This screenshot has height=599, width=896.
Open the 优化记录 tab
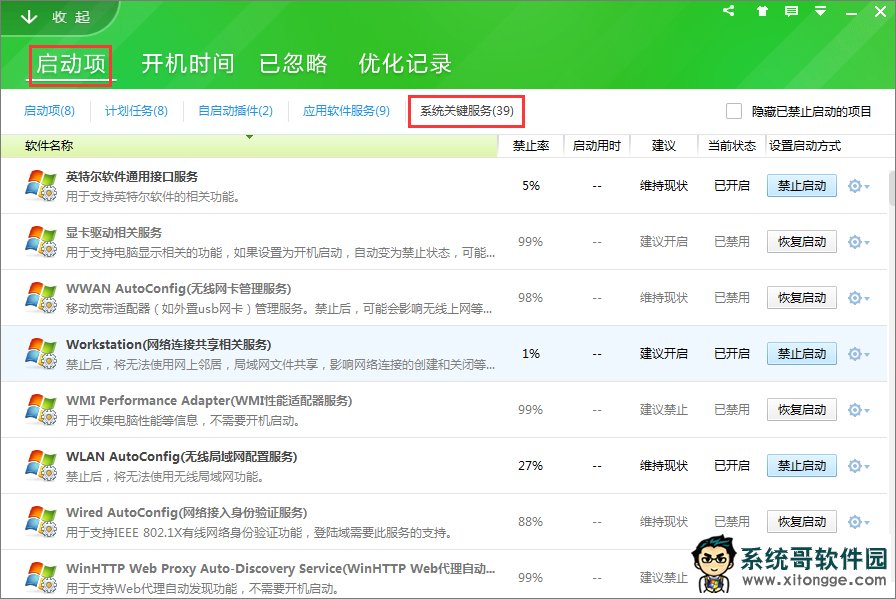tap(405, 64)
